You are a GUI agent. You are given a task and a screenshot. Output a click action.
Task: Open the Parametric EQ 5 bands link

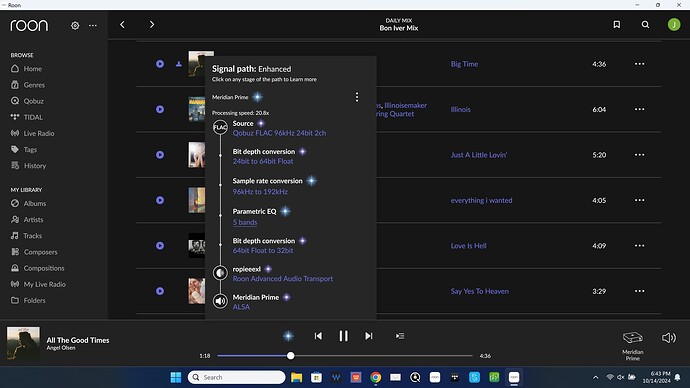[x=245, y=222]
